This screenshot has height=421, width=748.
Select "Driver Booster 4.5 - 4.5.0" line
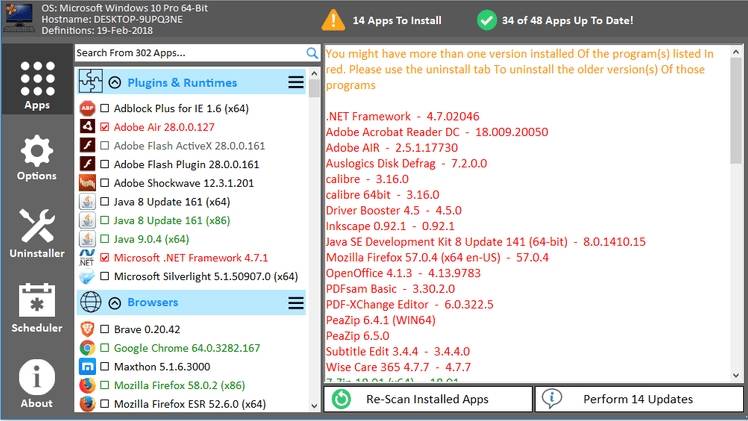(394, 211)
